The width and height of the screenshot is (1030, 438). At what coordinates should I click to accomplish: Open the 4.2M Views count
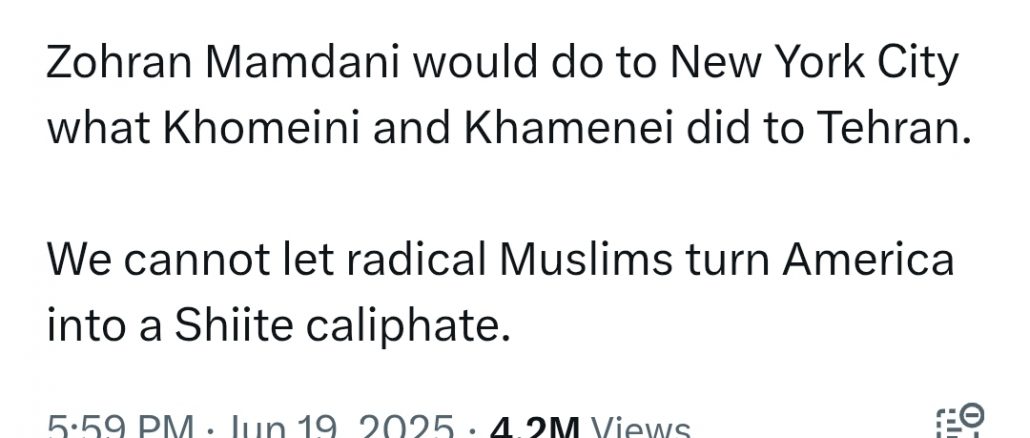[590, 425]
